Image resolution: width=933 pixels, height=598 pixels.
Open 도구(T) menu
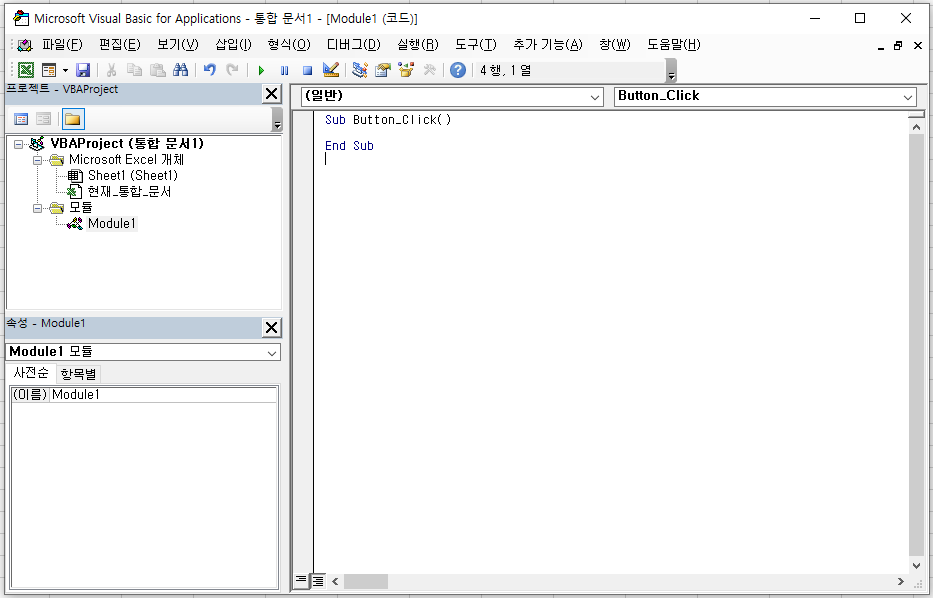tap(475, 45)
